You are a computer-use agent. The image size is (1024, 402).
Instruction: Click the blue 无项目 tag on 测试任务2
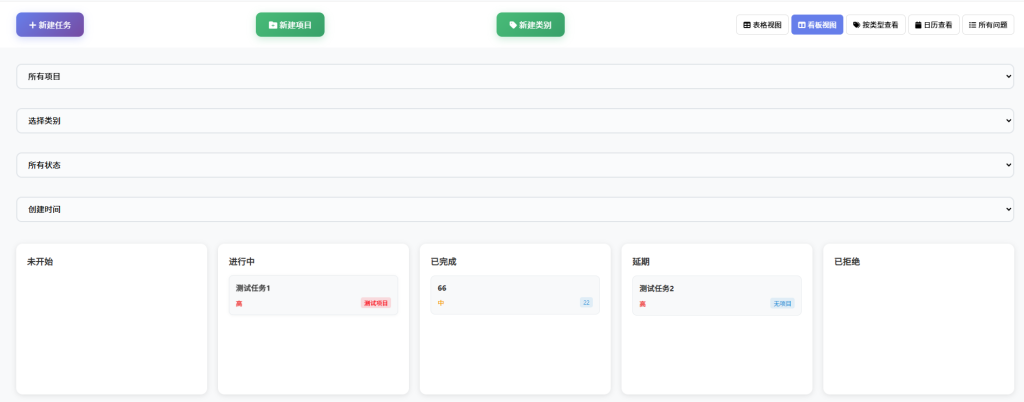[782, 303]
